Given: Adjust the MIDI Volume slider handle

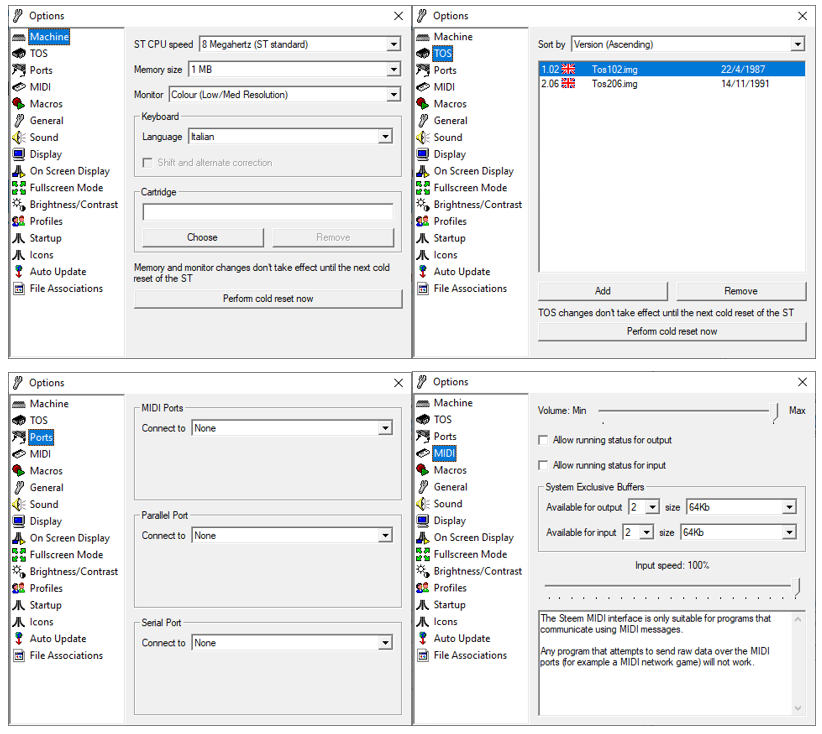Looking at the screenshot, I should click(x=775, y=413).
